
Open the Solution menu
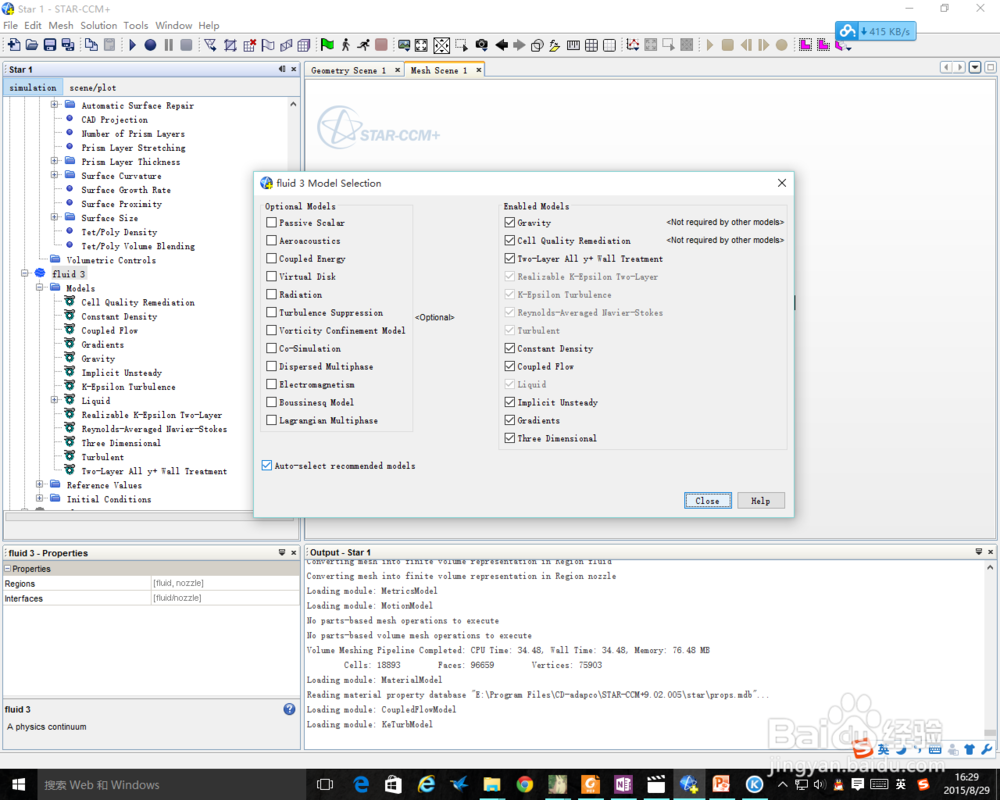(98, 26)
